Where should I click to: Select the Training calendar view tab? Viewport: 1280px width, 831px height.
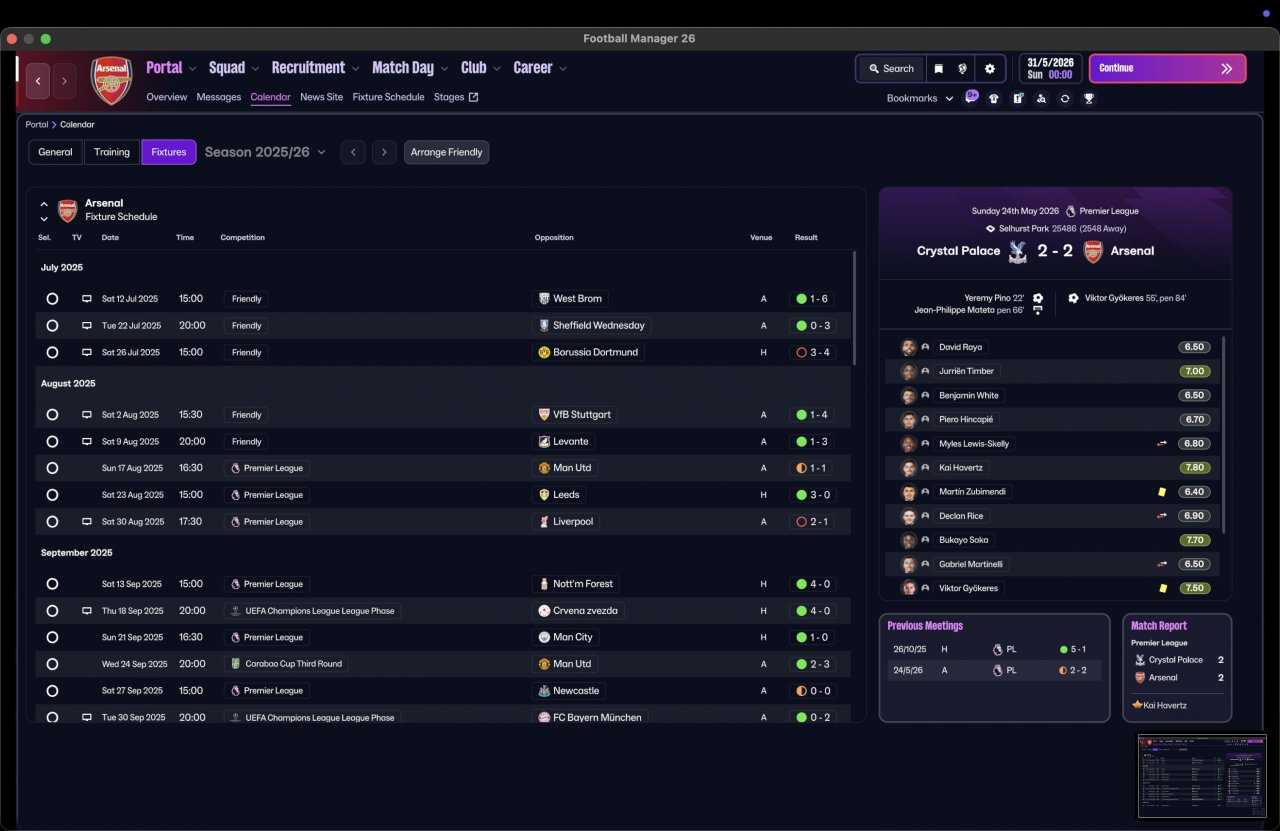pos(112,152)
